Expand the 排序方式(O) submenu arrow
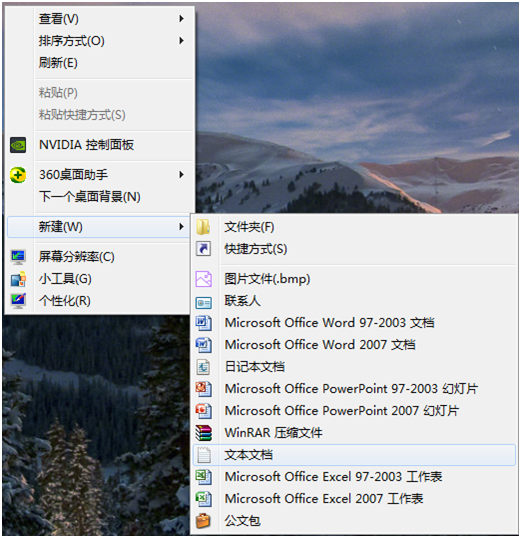Screen dimensions: 521x538 182,41
